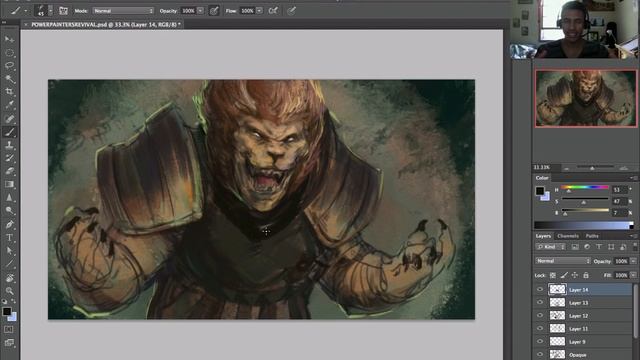640x360 pixels.
Task: Change screen mode button in toolbox
Action: [9, 342]
